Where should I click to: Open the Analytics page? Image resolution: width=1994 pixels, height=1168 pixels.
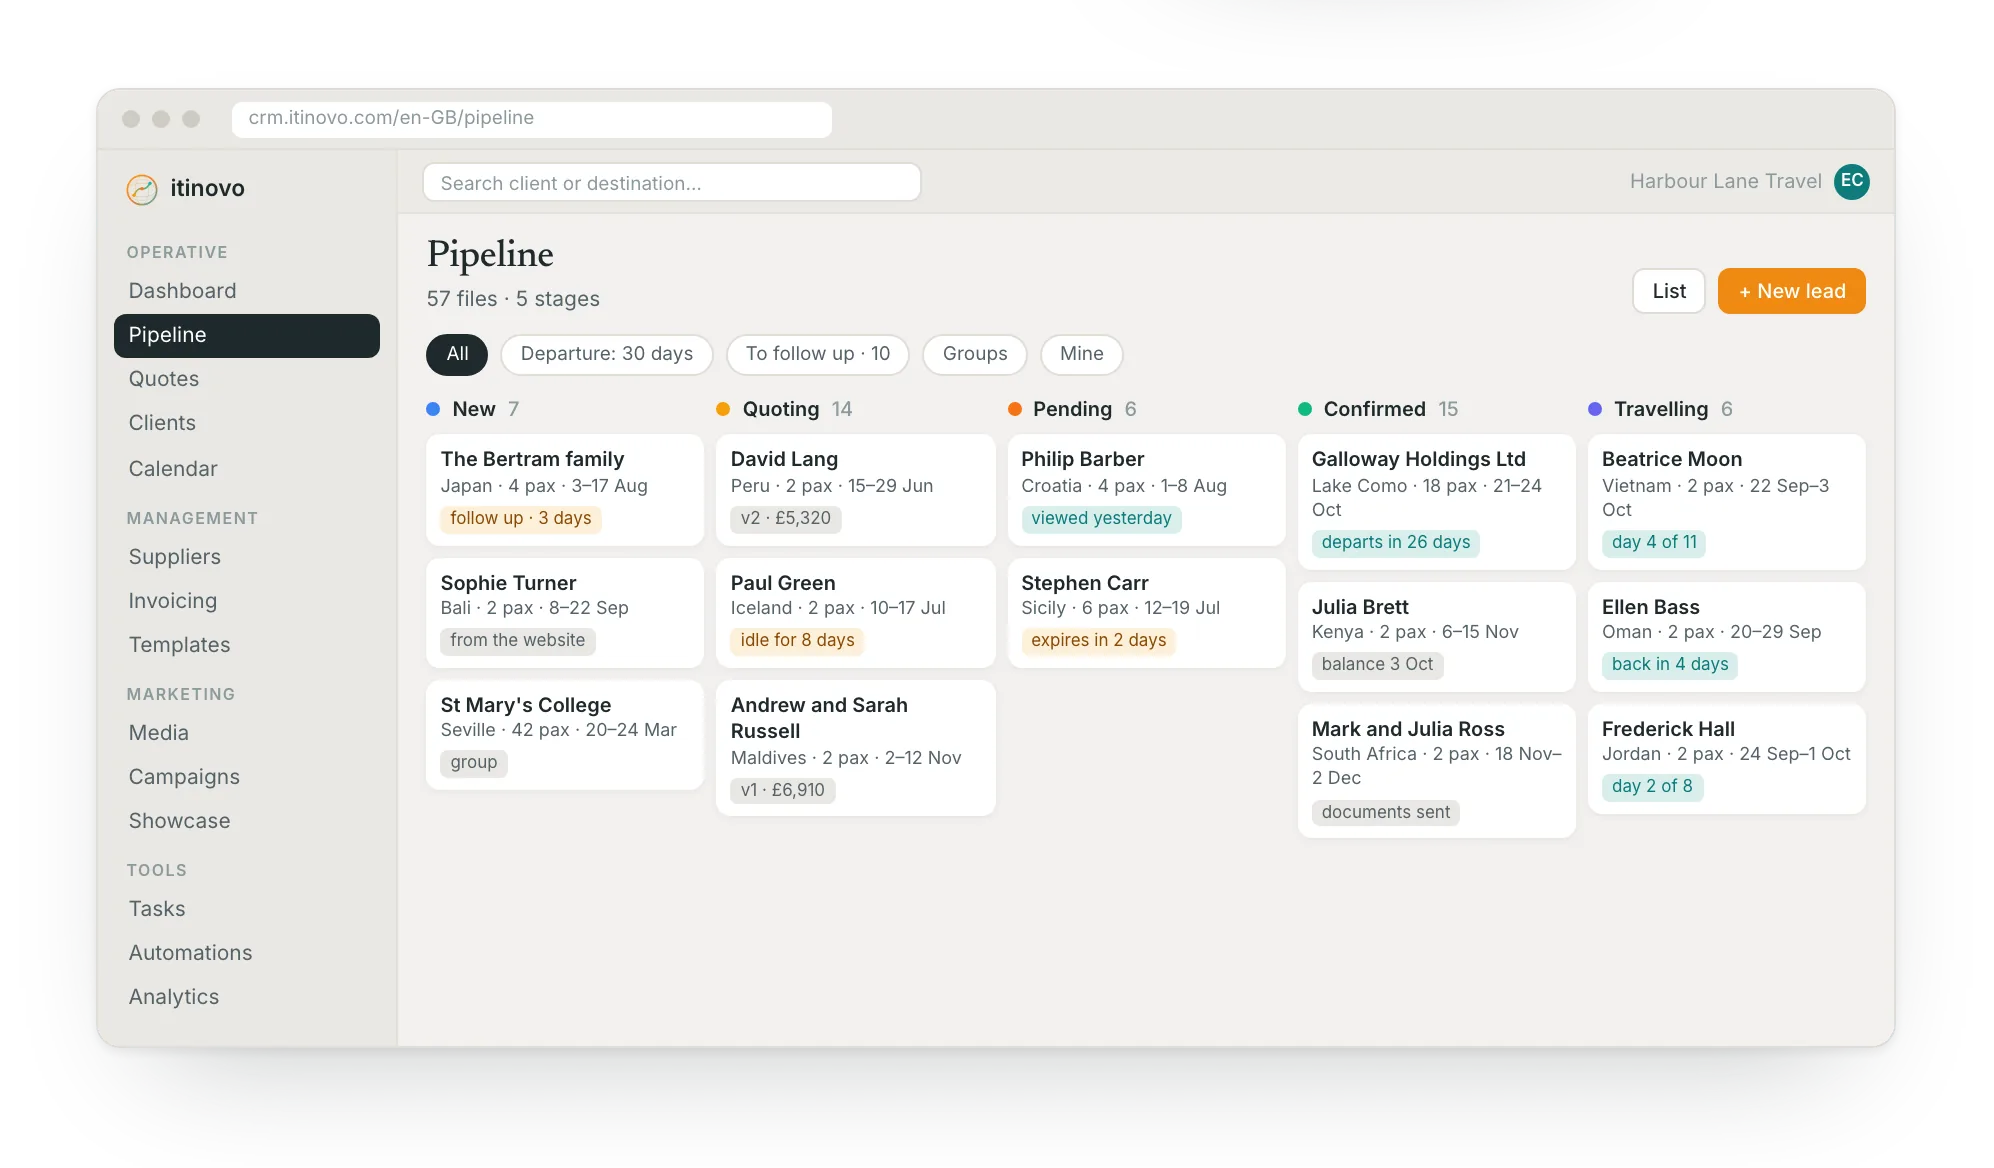(246, 997)
